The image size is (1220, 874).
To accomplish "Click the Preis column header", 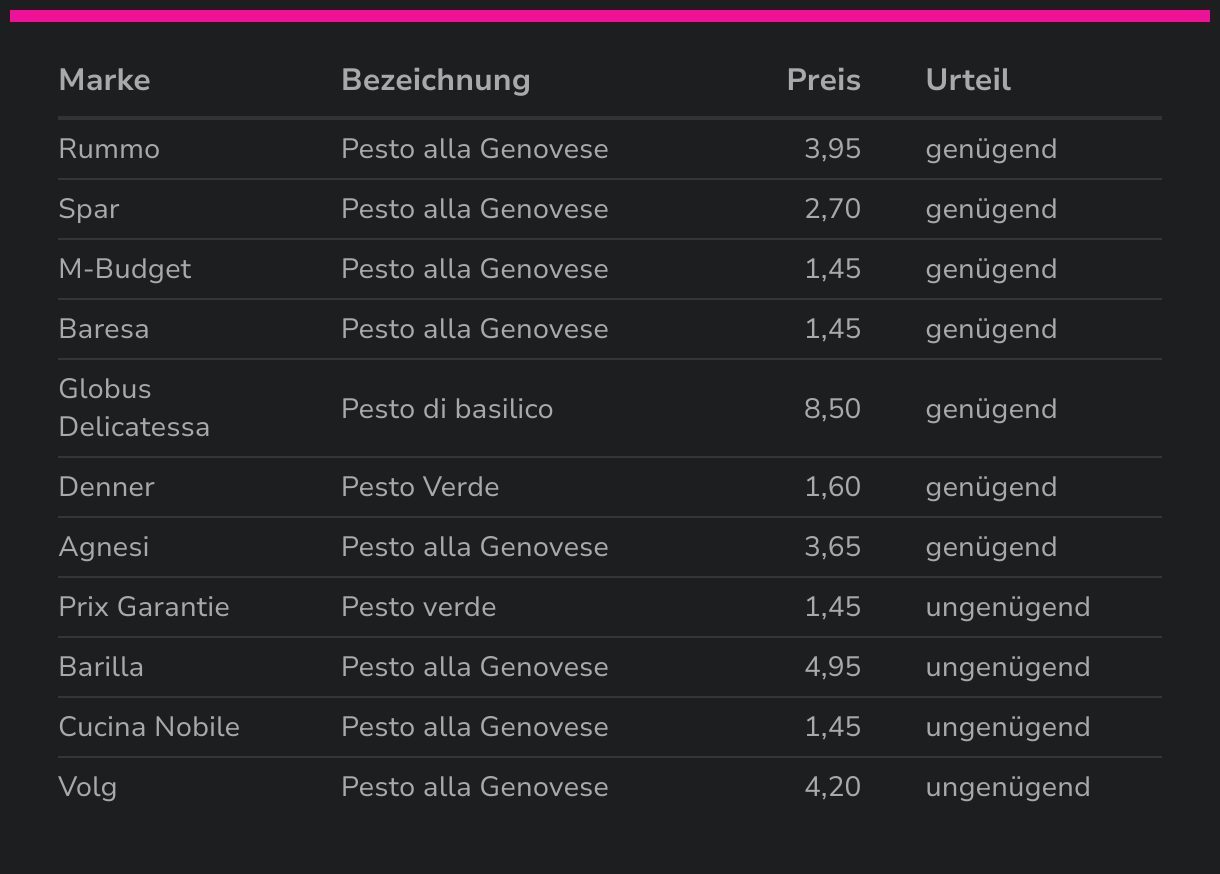I will click(x=823, y=80).
